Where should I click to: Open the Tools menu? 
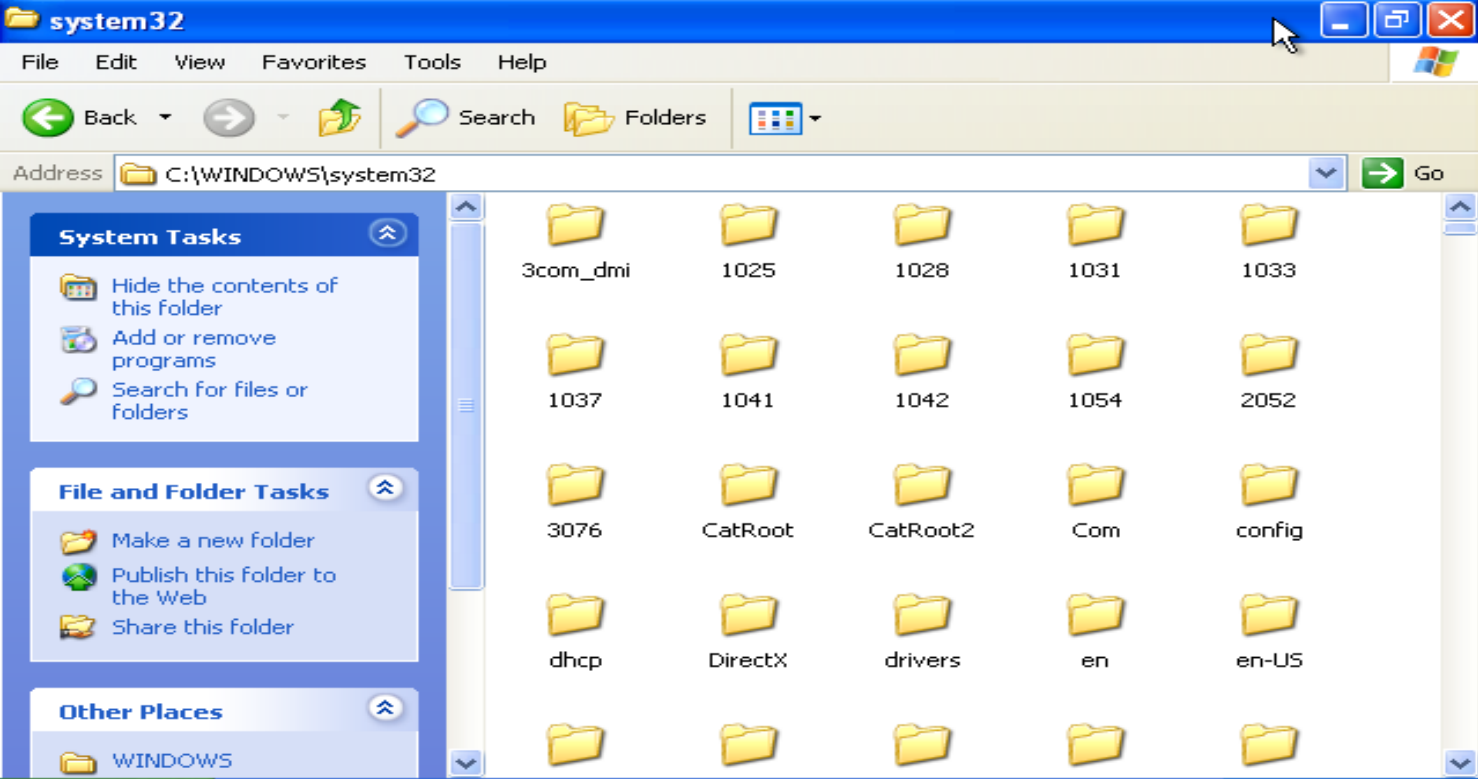[432, 62]
